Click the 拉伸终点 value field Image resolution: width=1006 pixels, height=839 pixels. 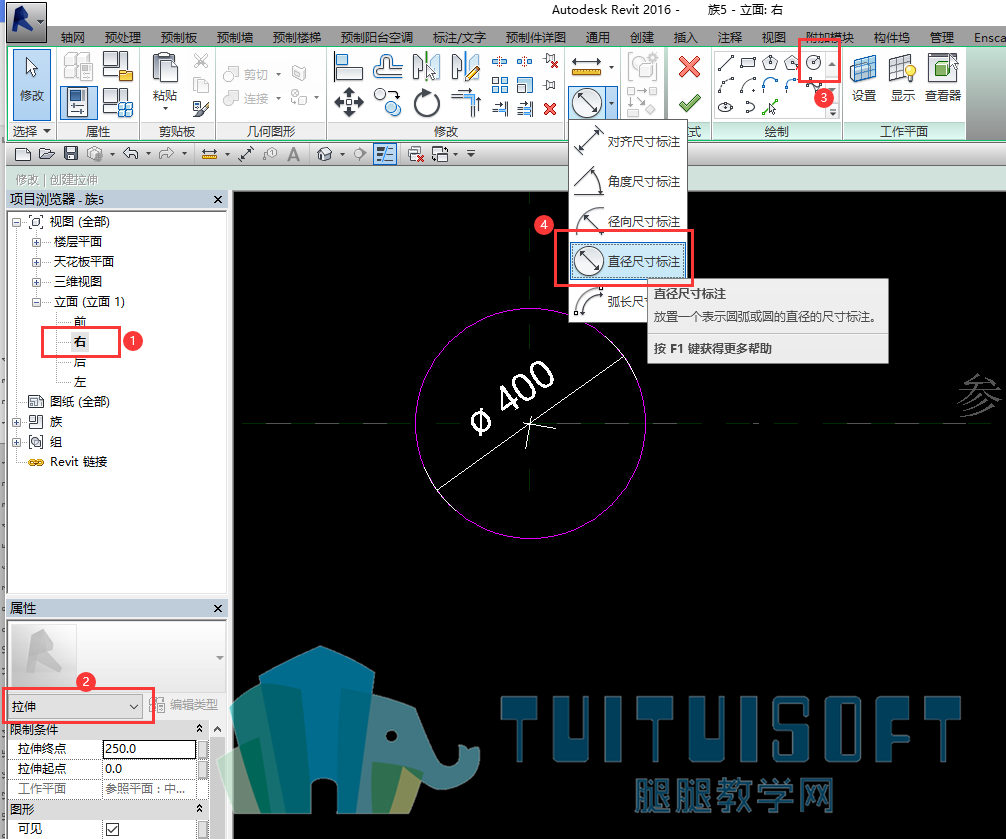coord(149,749)
